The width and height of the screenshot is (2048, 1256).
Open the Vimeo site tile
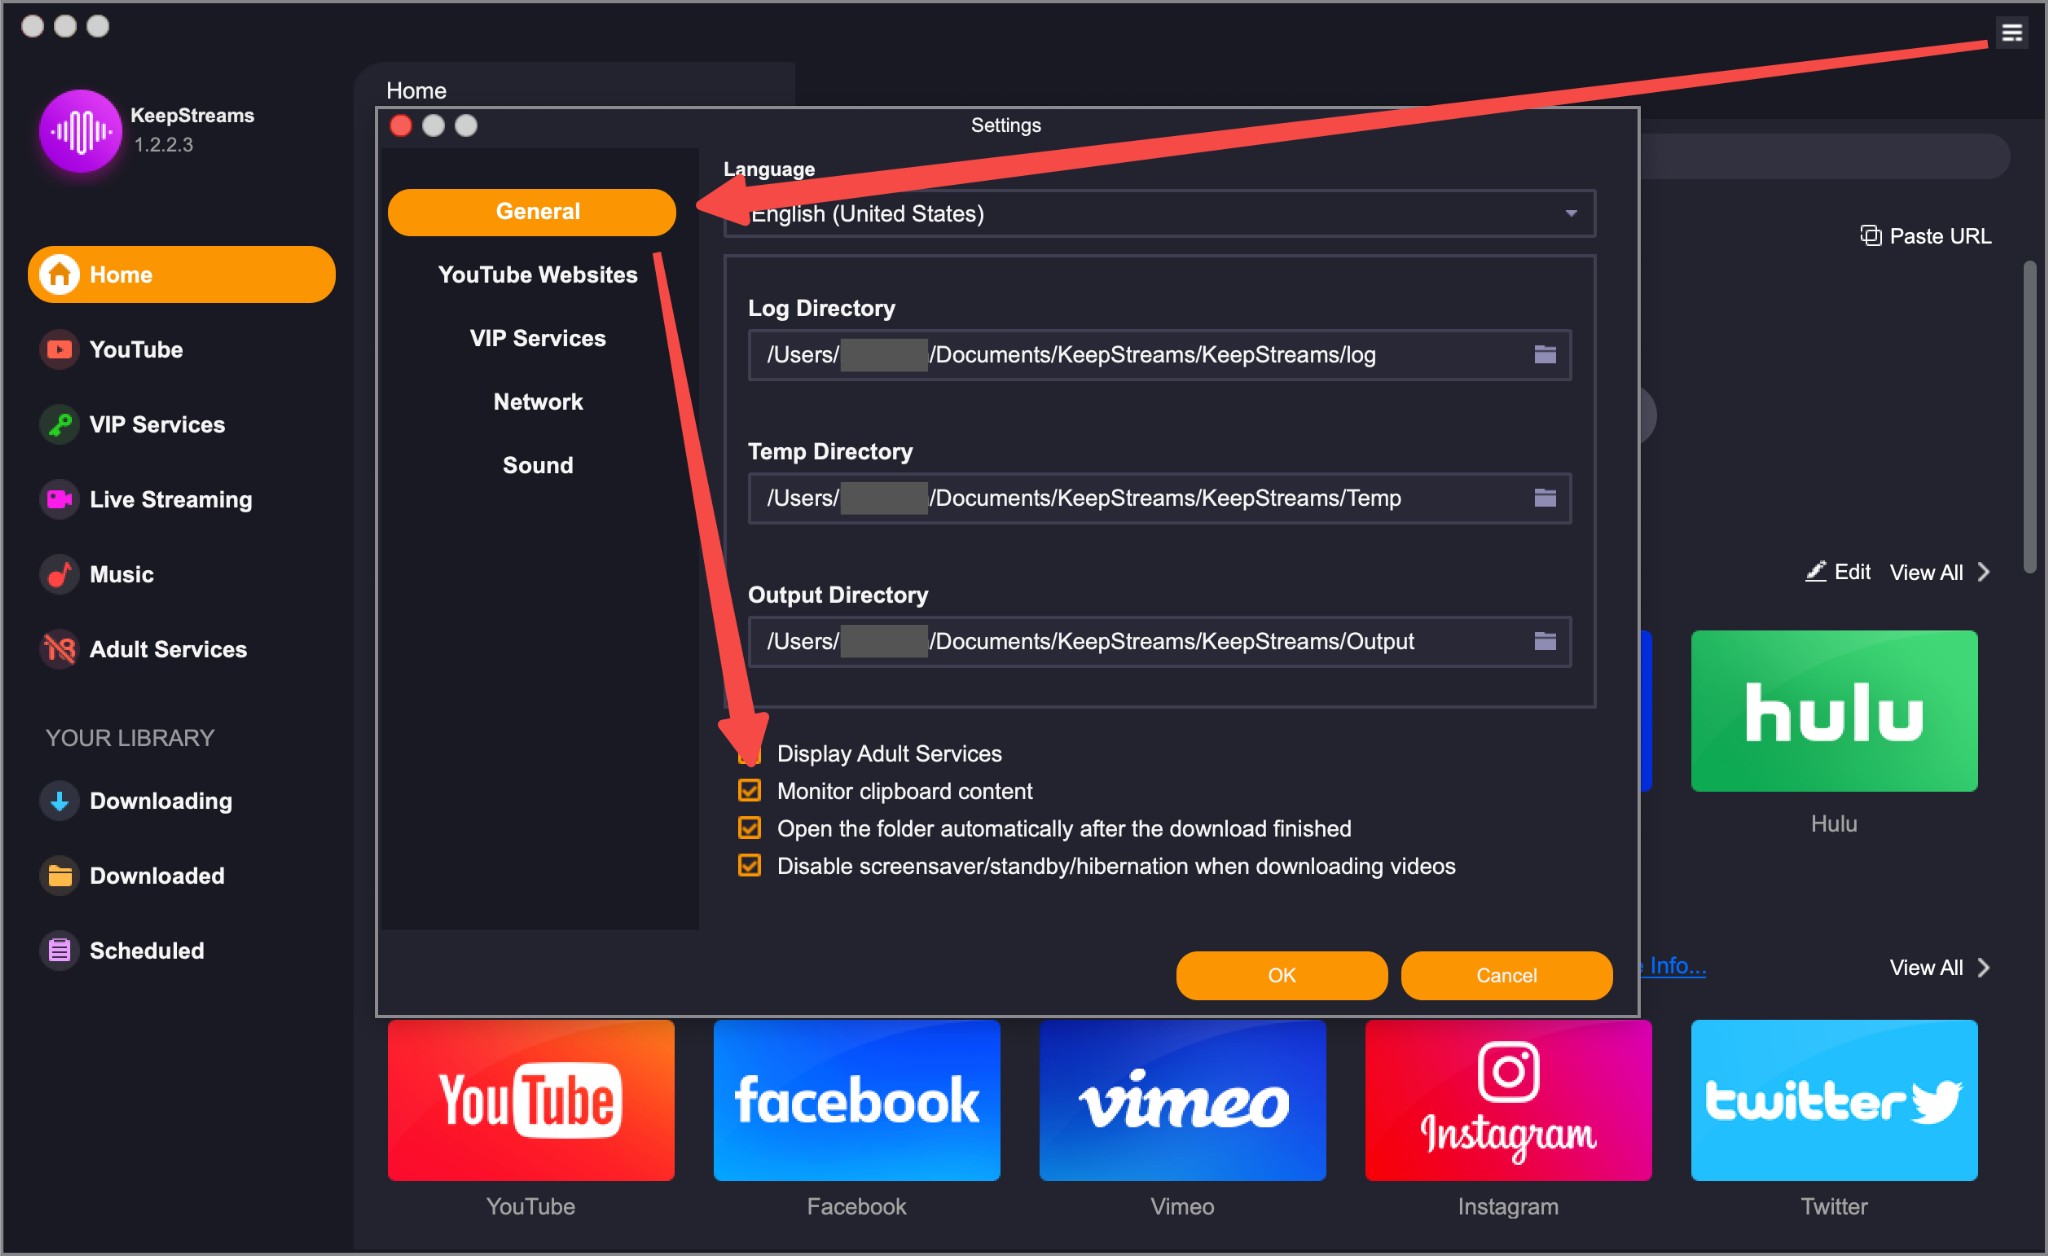(x=1183, y=1100)
